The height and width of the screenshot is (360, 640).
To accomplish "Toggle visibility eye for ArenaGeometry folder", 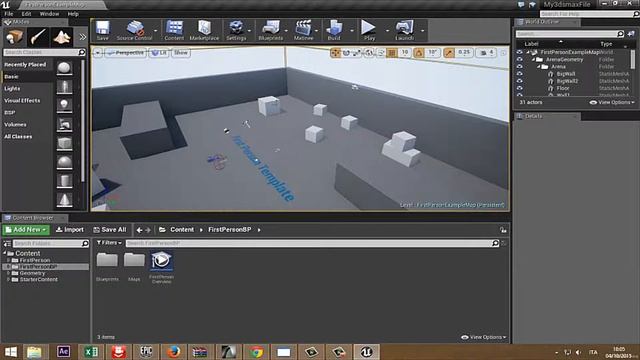I will (519, 59).
